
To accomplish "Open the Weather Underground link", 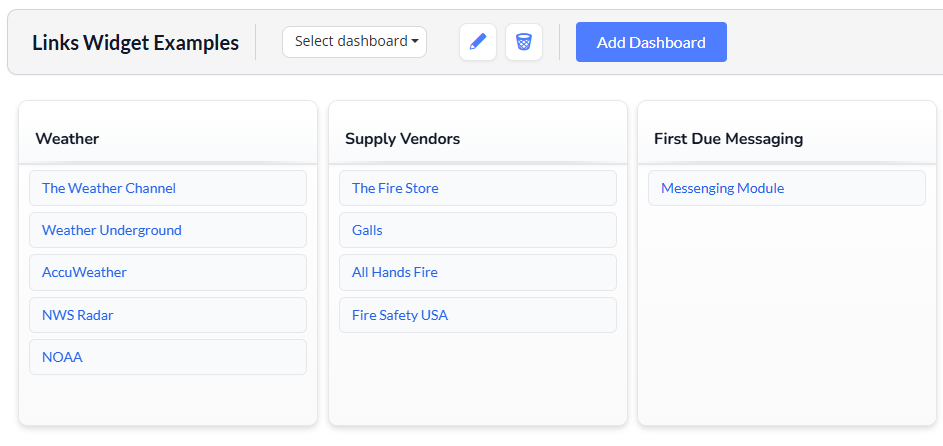I will point(112,230).
